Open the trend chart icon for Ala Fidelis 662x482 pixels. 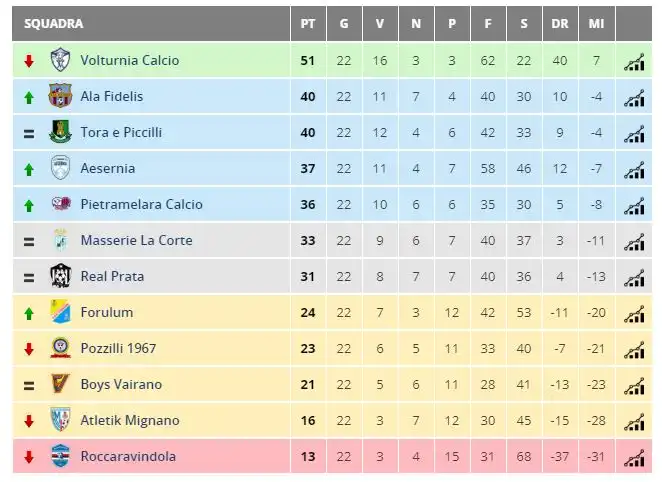(x=634, y=97)
